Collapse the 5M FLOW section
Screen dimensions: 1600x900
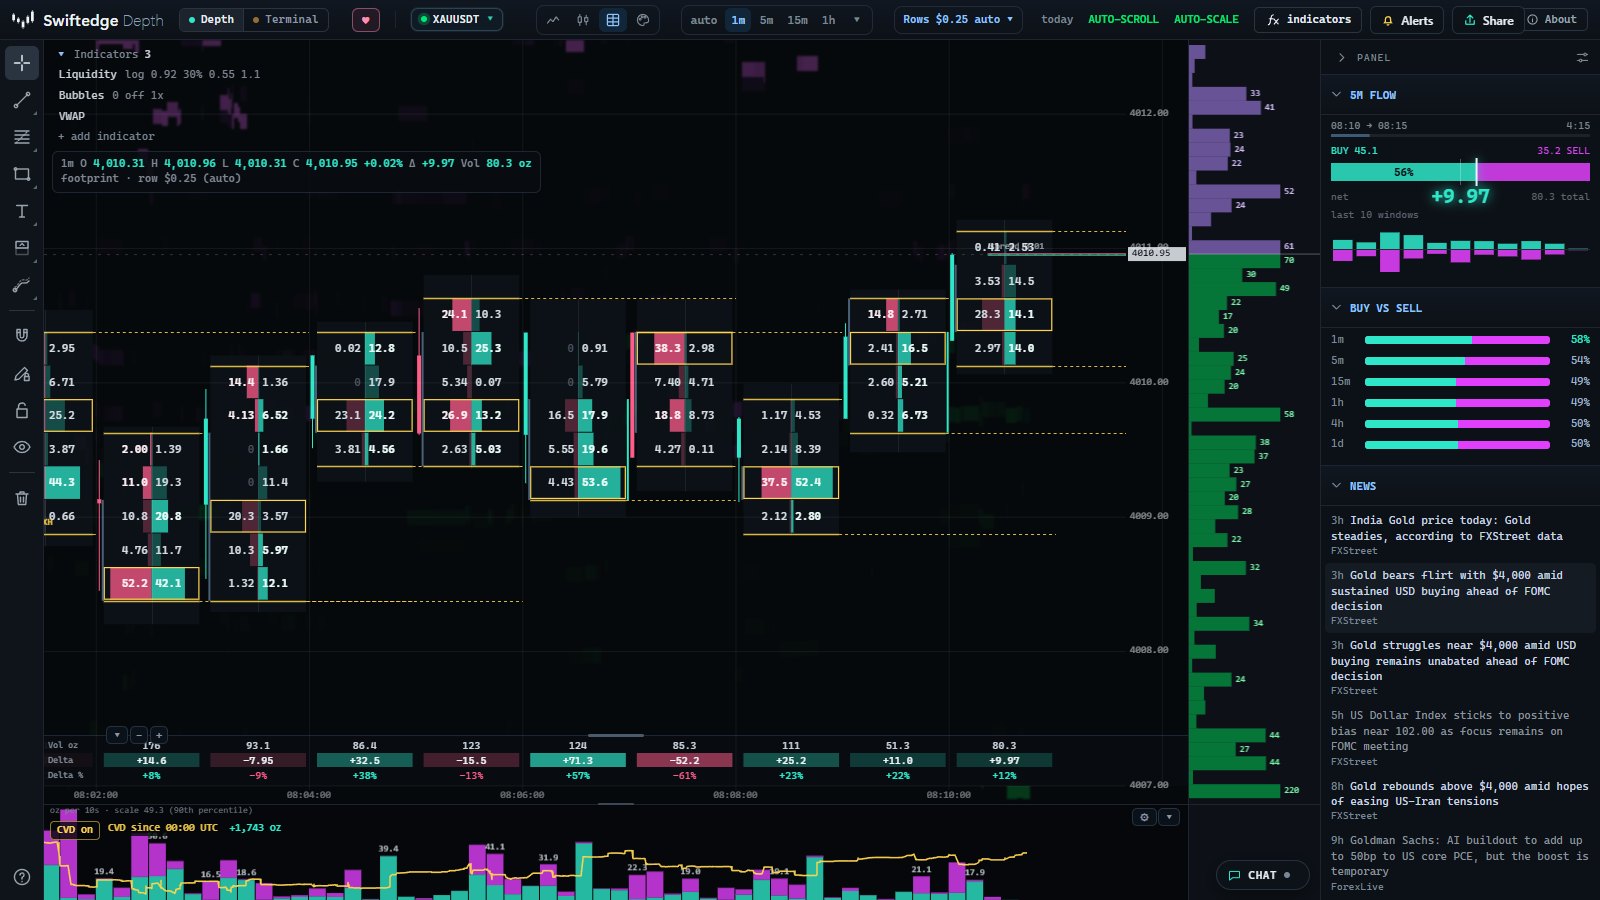click(1337, 95)
